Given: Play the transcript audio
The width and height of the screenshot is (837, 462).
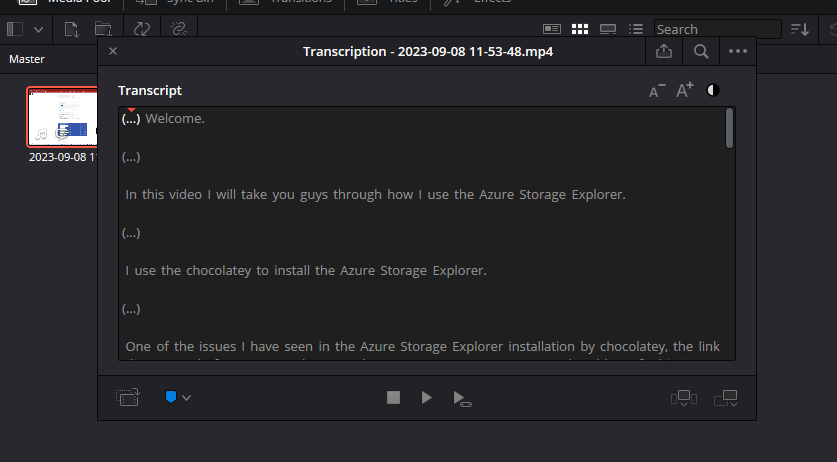Looking at the screenshot, I should tap(427, 397).
